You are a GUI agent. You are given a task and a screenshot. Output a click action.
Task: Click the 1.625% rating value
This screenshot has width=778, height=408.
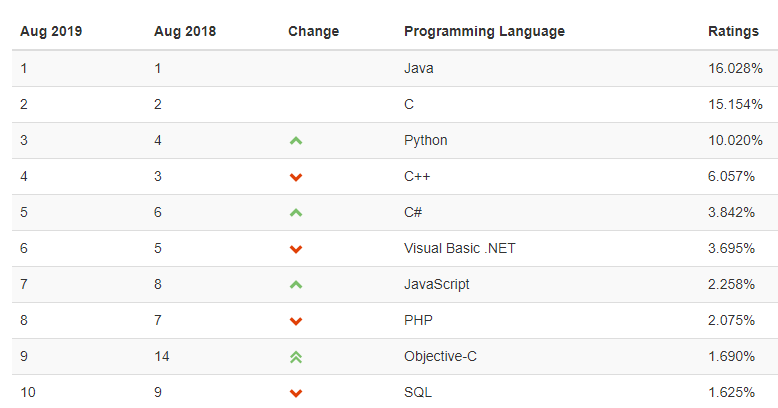point(731,392)
